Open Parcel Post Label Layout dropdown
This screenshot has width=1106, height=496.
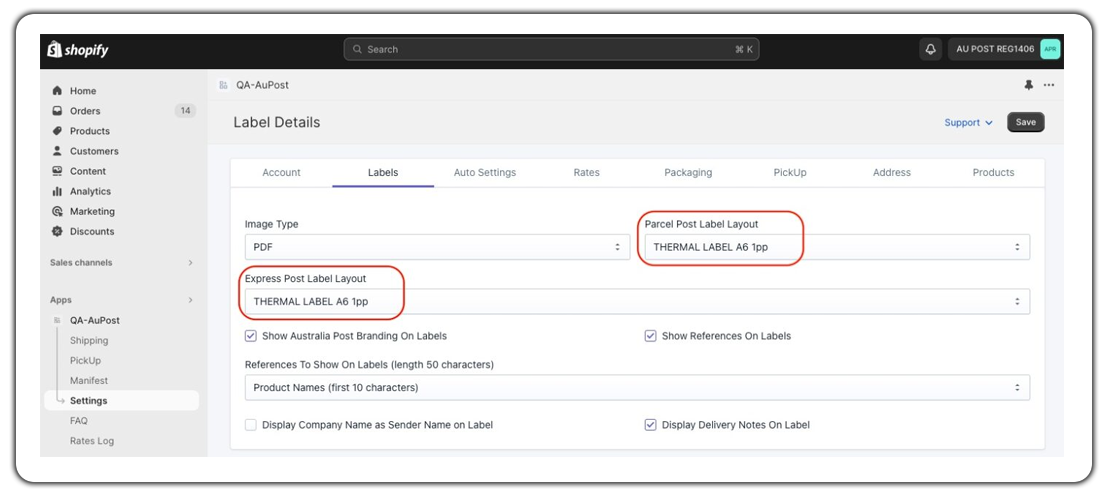point(837,247)
